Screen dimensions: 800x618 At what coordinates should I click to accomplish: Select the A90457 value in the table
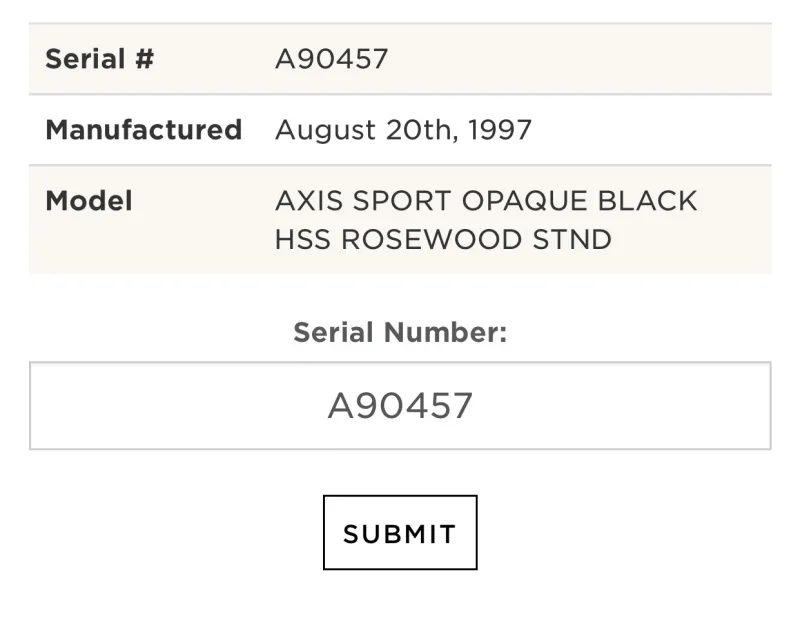click(x=331, y=59)
